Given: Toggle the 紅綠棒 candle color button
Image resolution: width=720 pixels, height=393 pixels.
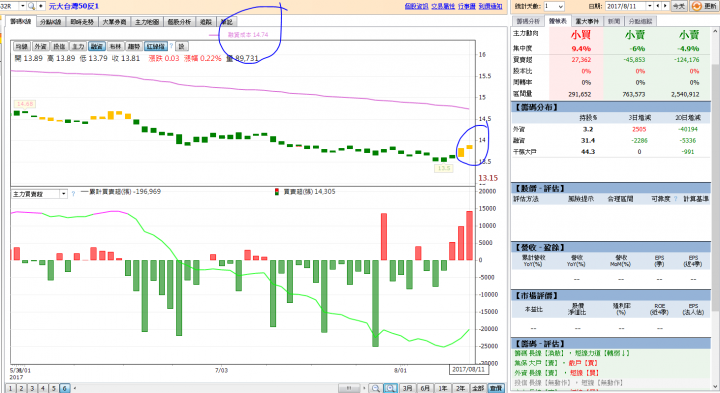Looking at the screenshot, I should point(156,46).
